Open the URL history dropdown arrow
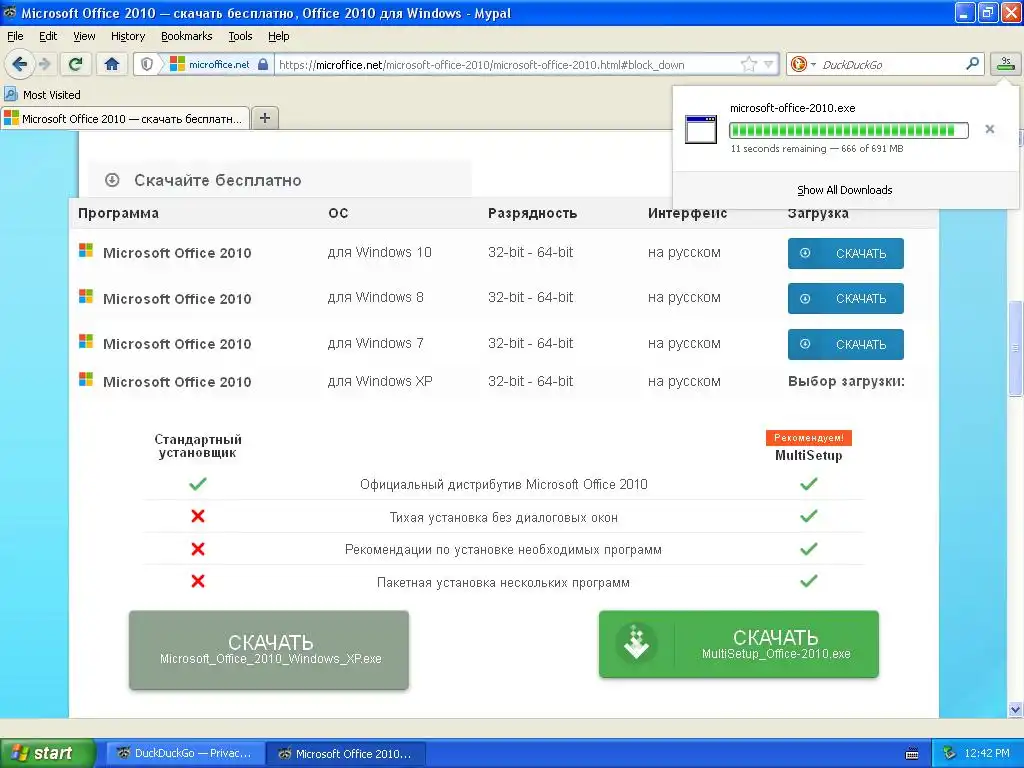1024x768 pixels. click(769, 64)
